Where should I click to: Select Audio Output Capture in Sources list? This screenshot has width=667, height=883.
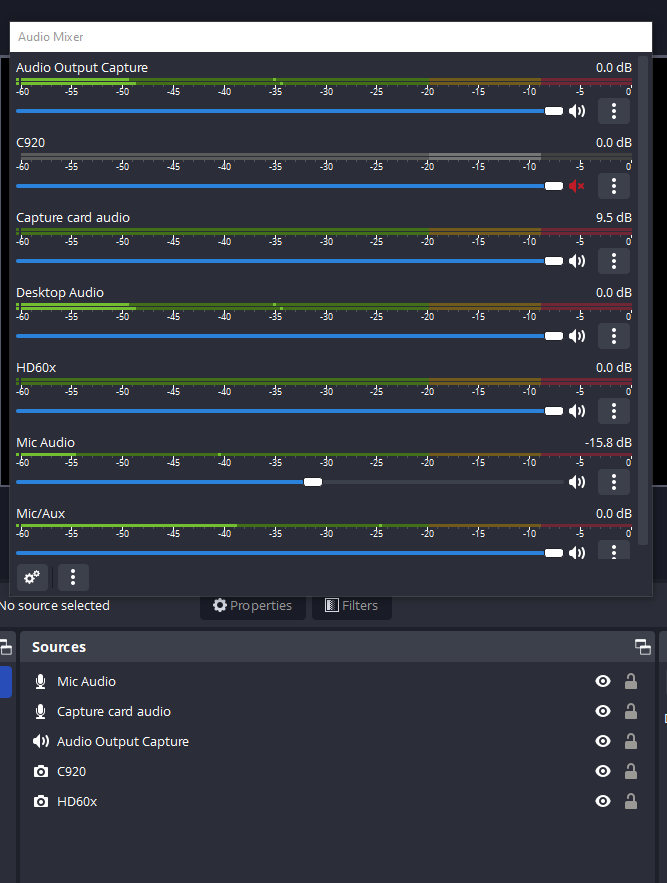pyautogui.click(x=337, y=741)
